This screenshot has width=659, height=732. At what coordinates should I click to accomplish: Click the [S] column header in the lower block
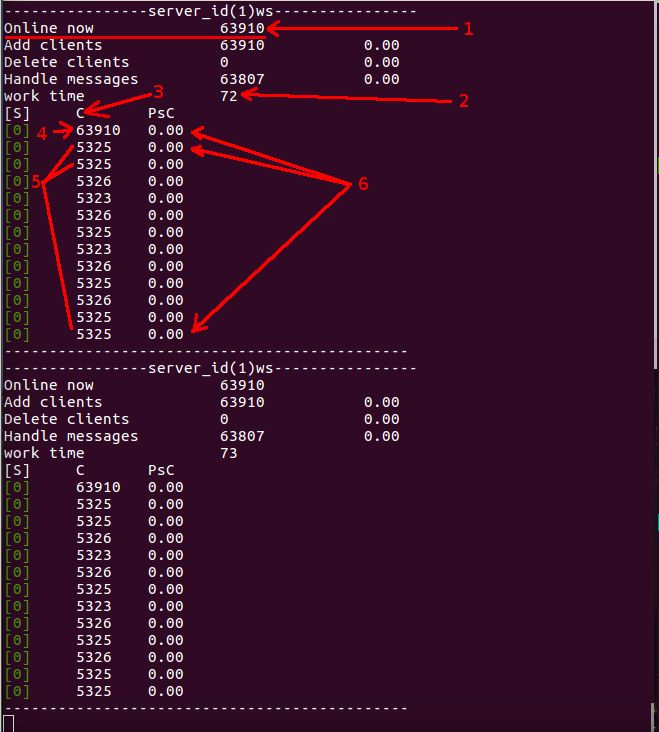[x=17, y=471]
